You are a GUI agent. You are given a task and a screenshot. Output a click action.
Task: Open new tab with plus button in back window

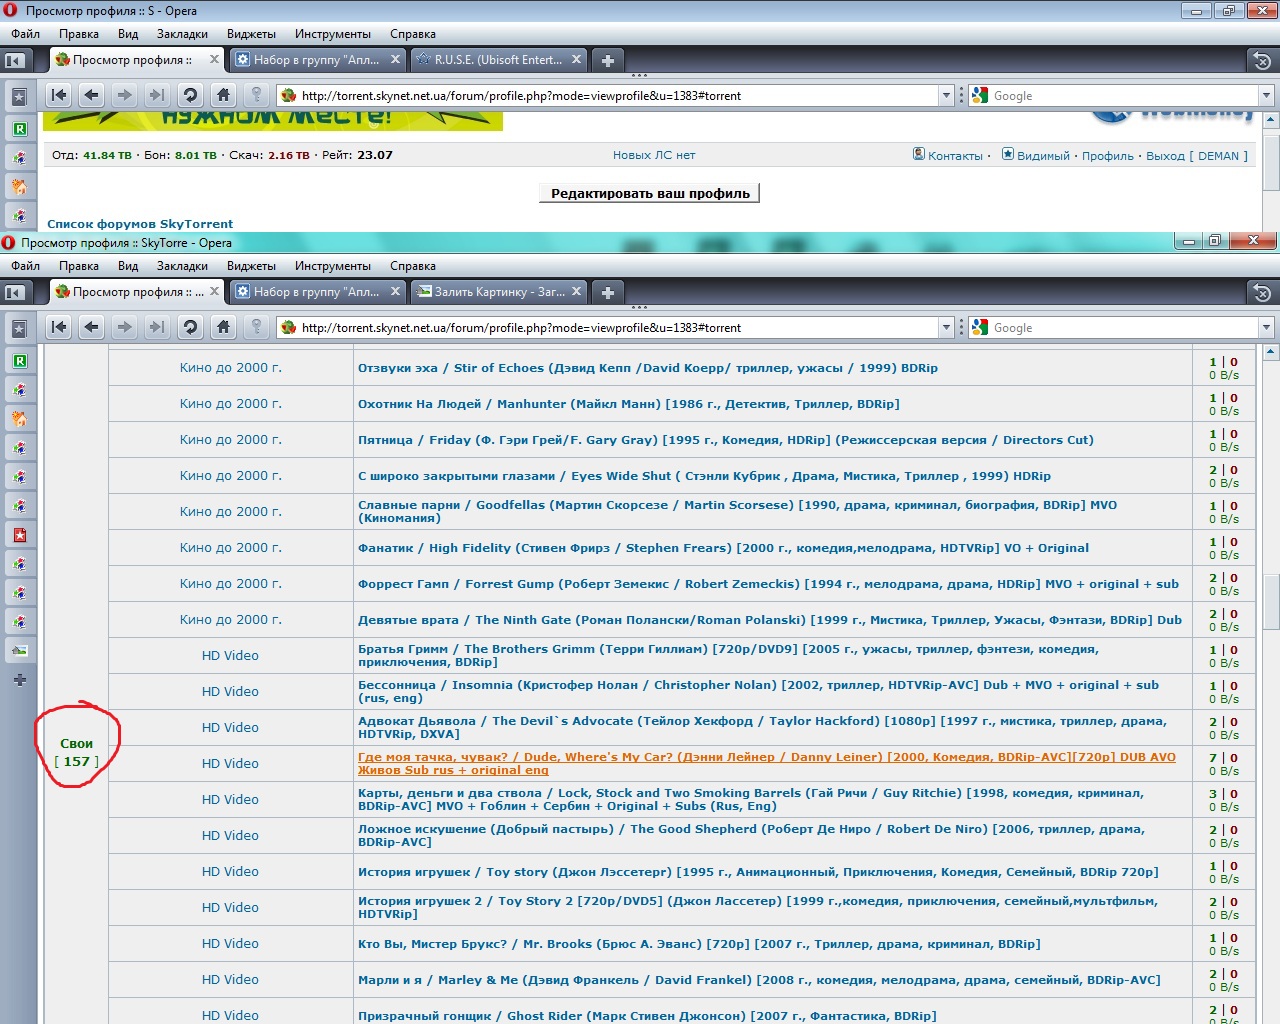pyautogui.click(x=607, y=60)
